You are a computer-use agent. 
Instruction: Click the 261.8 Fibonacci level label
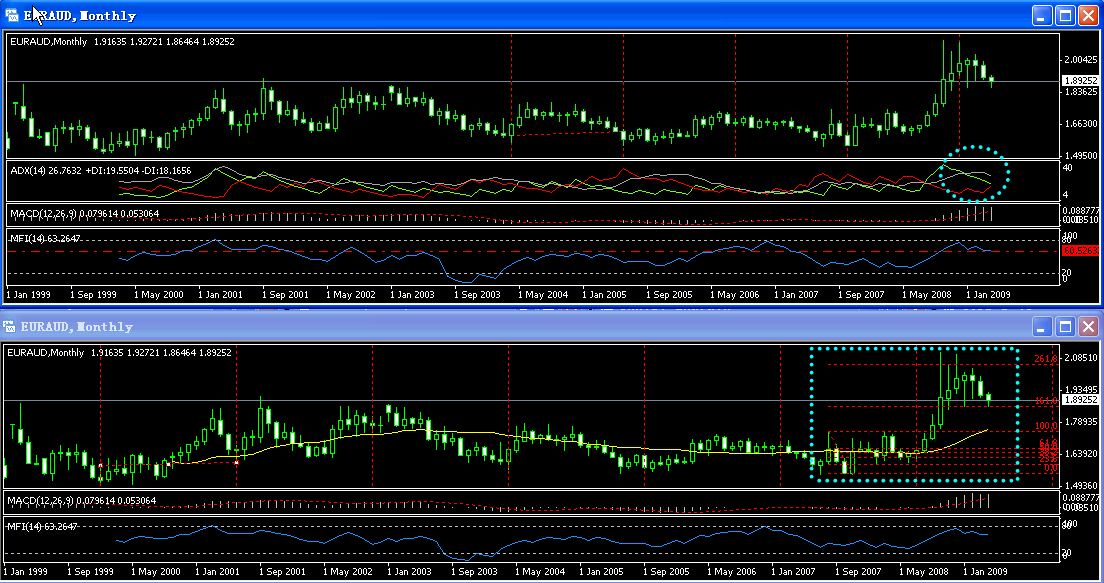1045,359
